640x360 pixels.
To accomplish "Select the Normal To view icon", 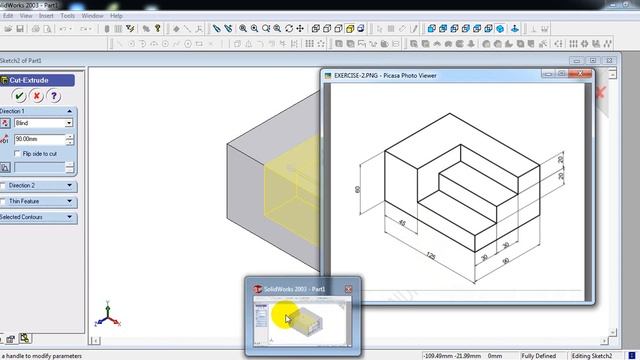I will point(515,29).
